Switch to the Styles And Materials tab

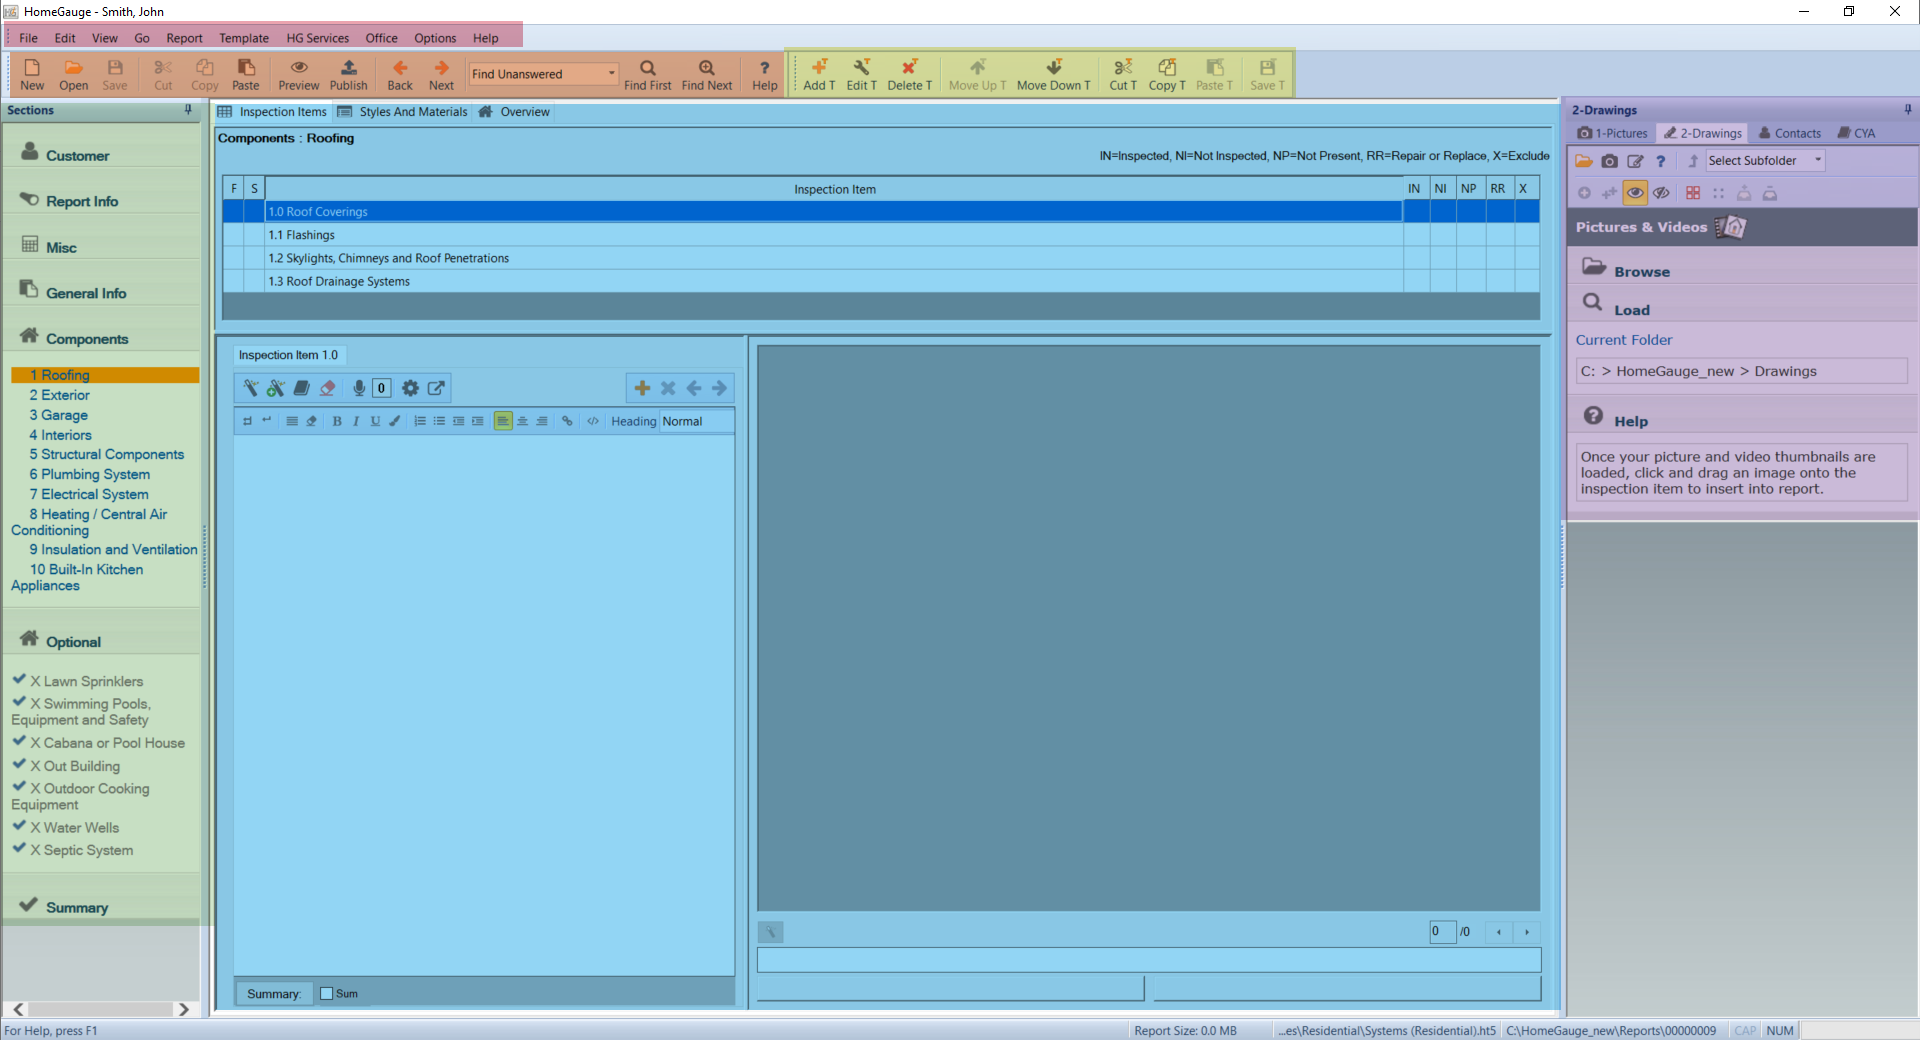(x=412, y=112)
